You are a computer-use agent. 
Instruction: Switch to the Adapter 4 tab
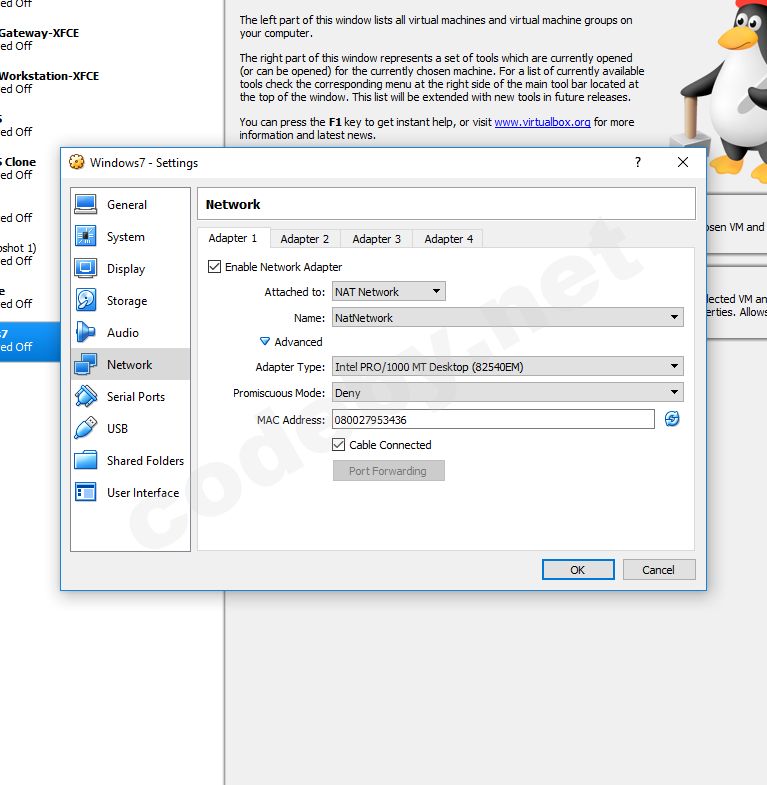pyautogui.click(x=448, y=239)
